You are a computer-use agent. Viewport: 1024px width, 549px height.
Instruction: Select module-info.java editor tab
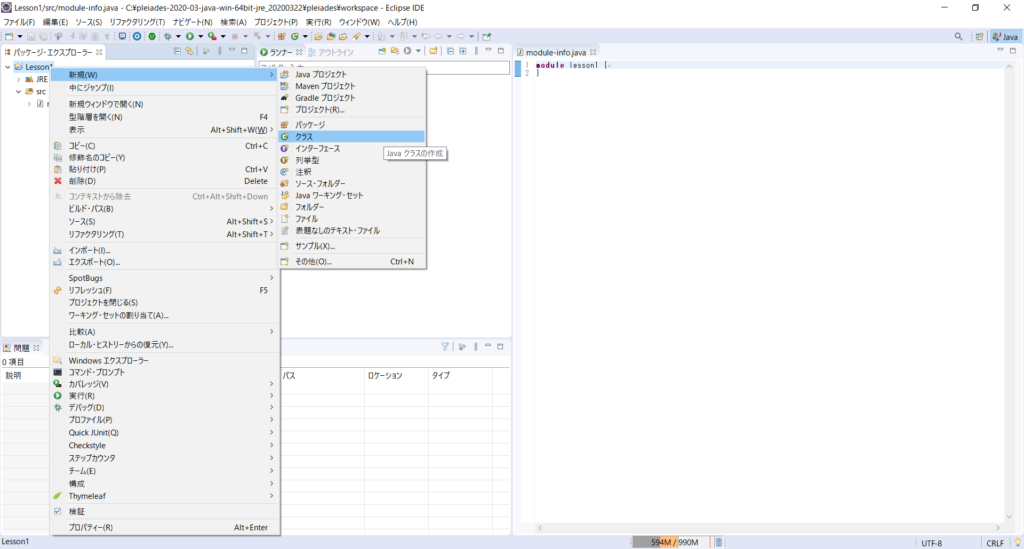click(556, 52)
